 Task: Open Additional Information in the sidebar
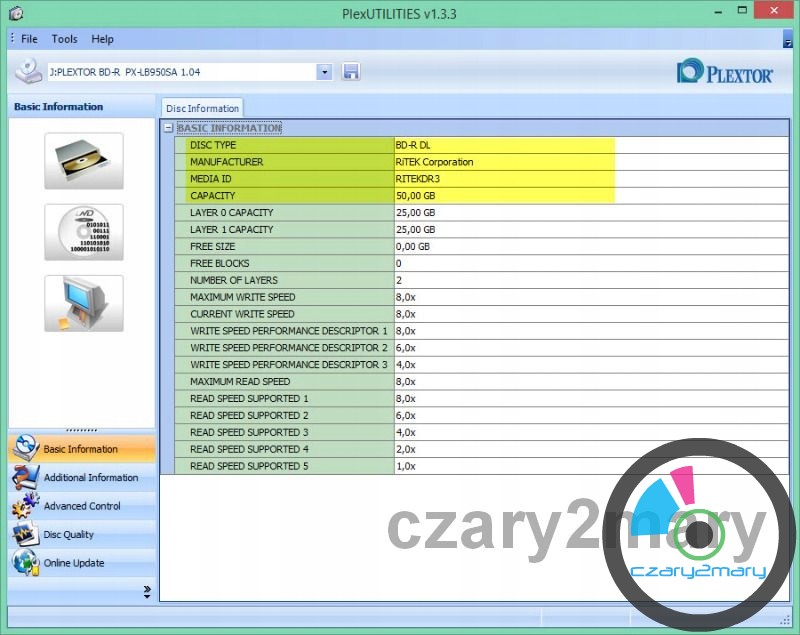90,478
